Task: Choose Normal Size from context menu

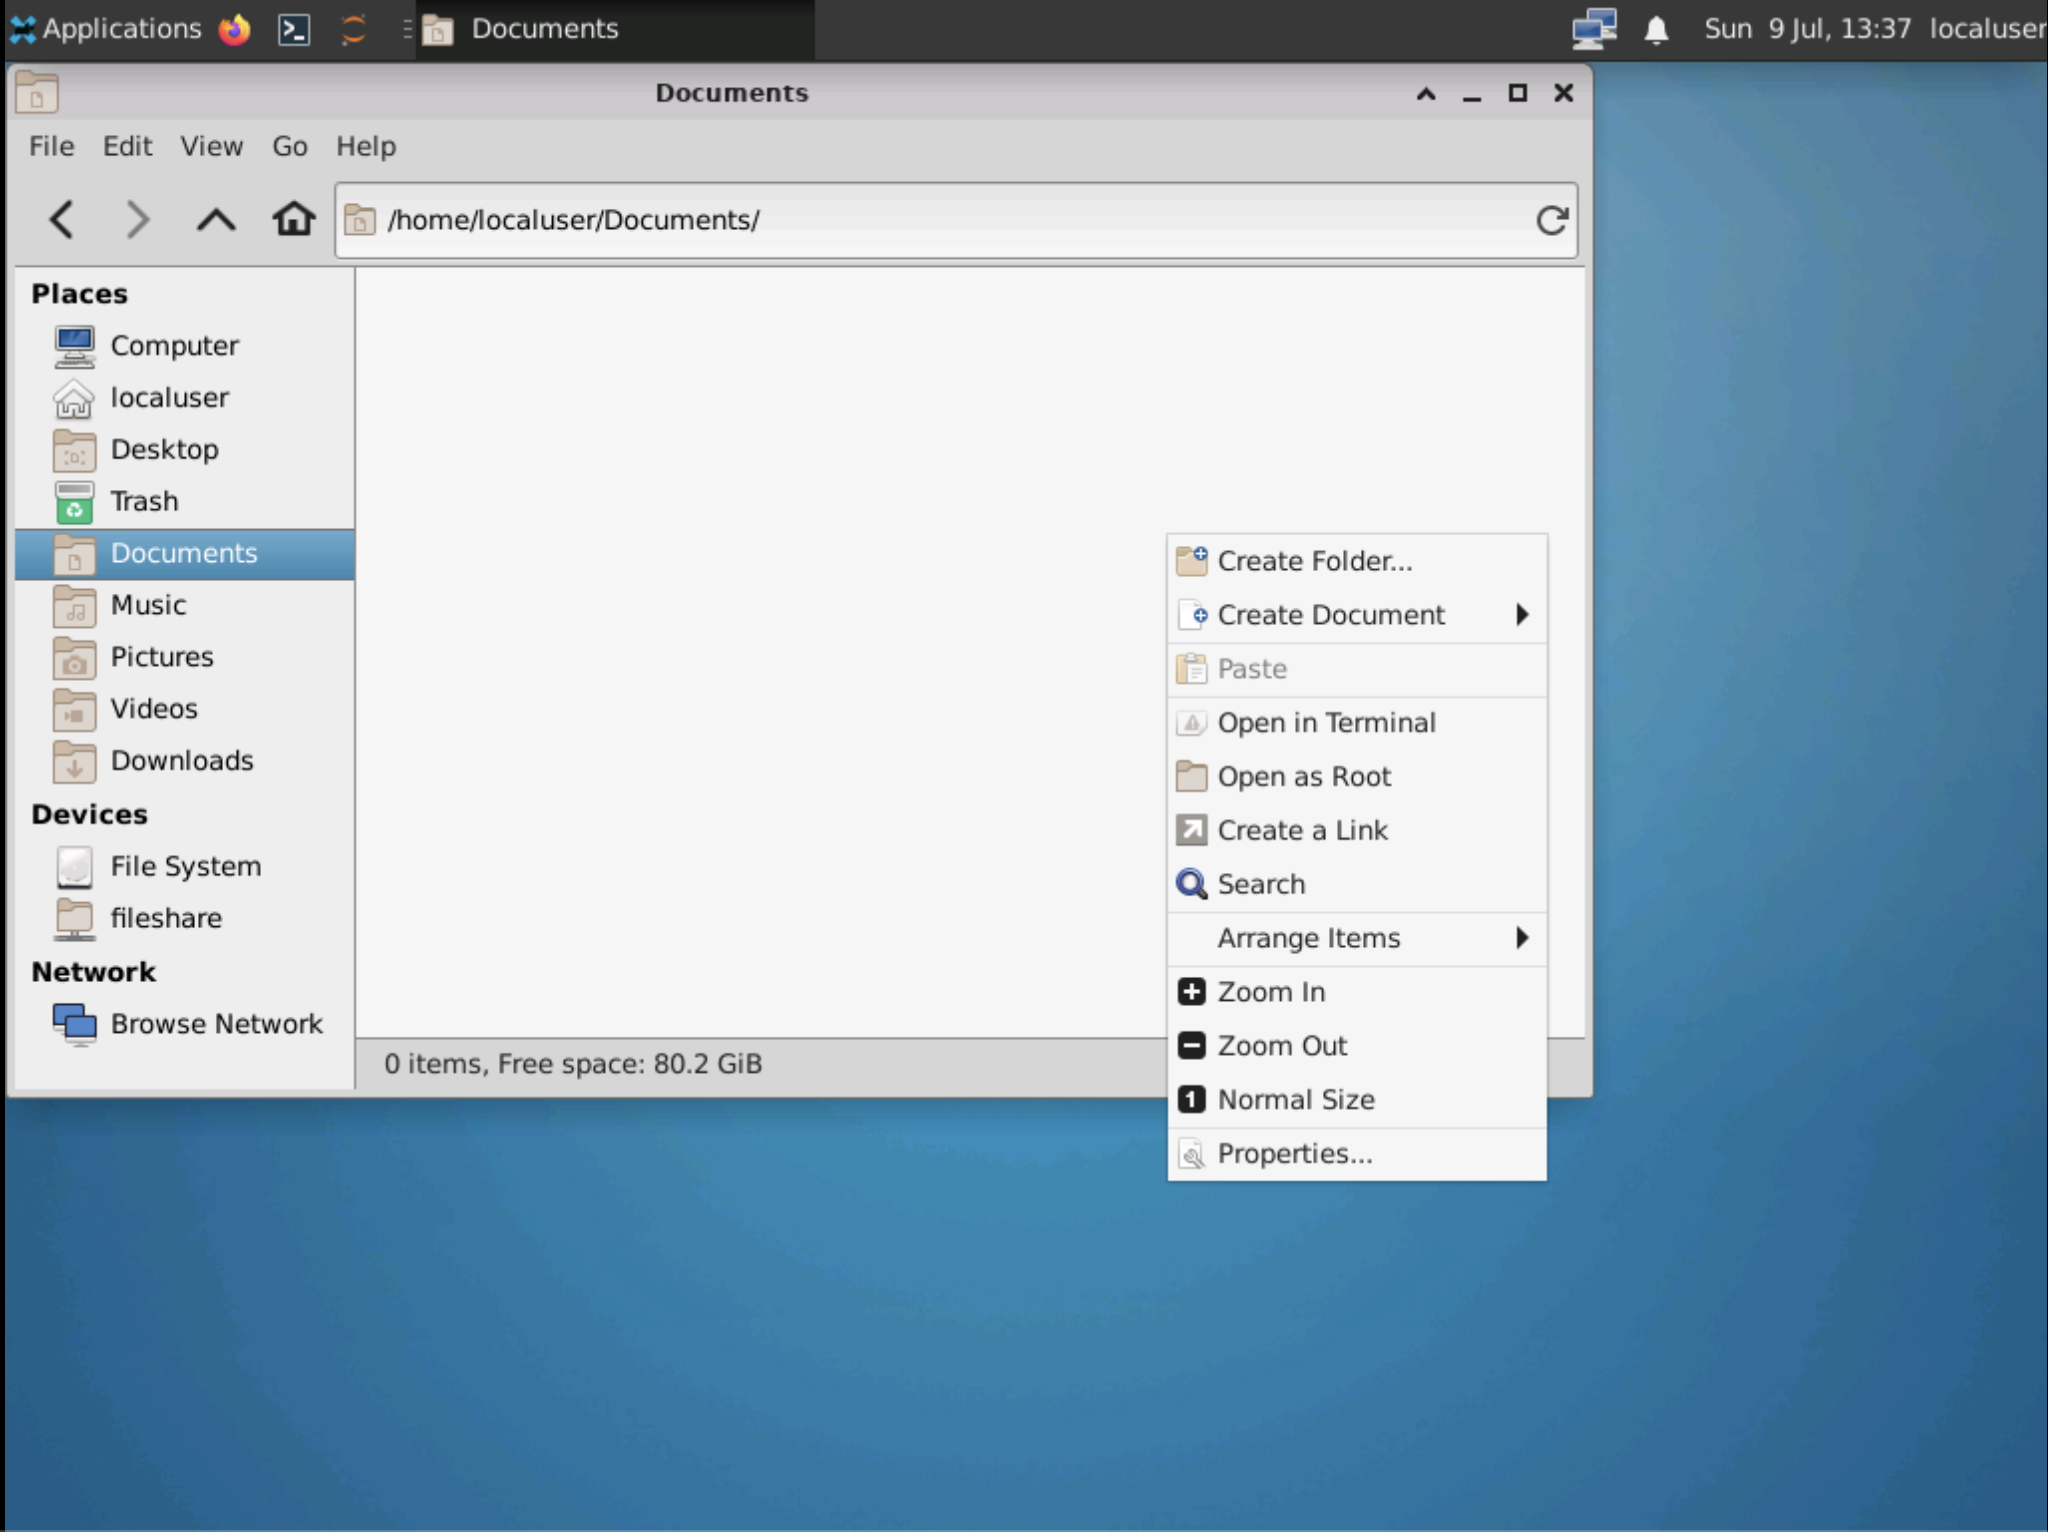Action: point(1357,1102)
